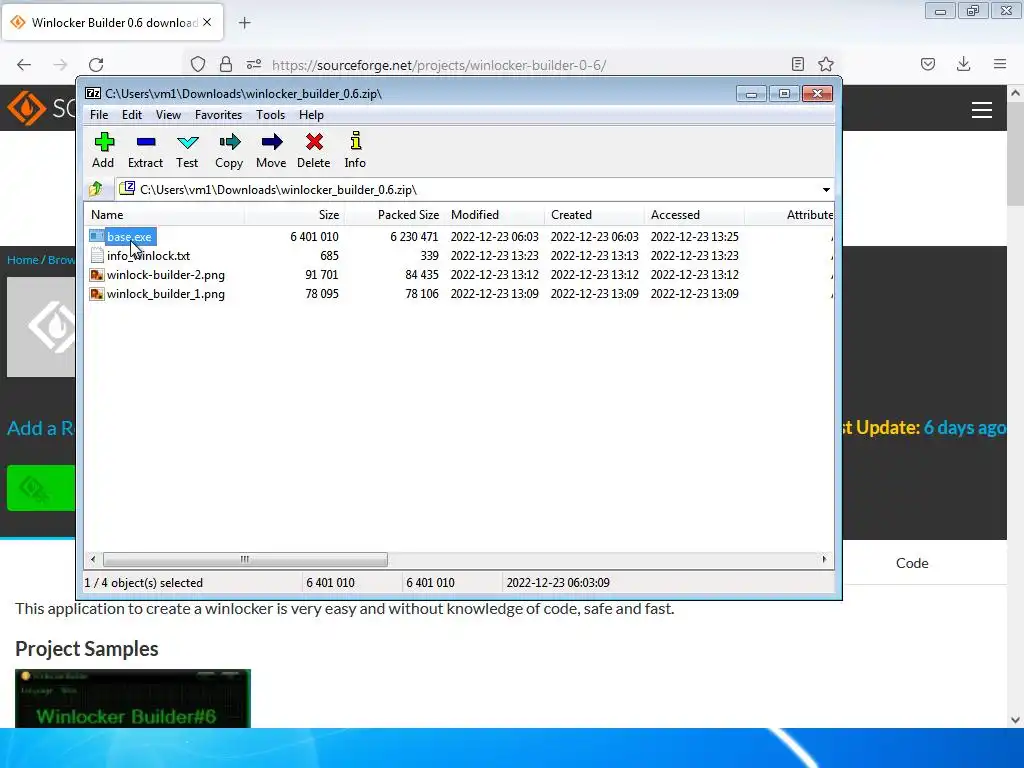Click the 7-Zip horizontal scrollbar thumb

click(245, 560)
